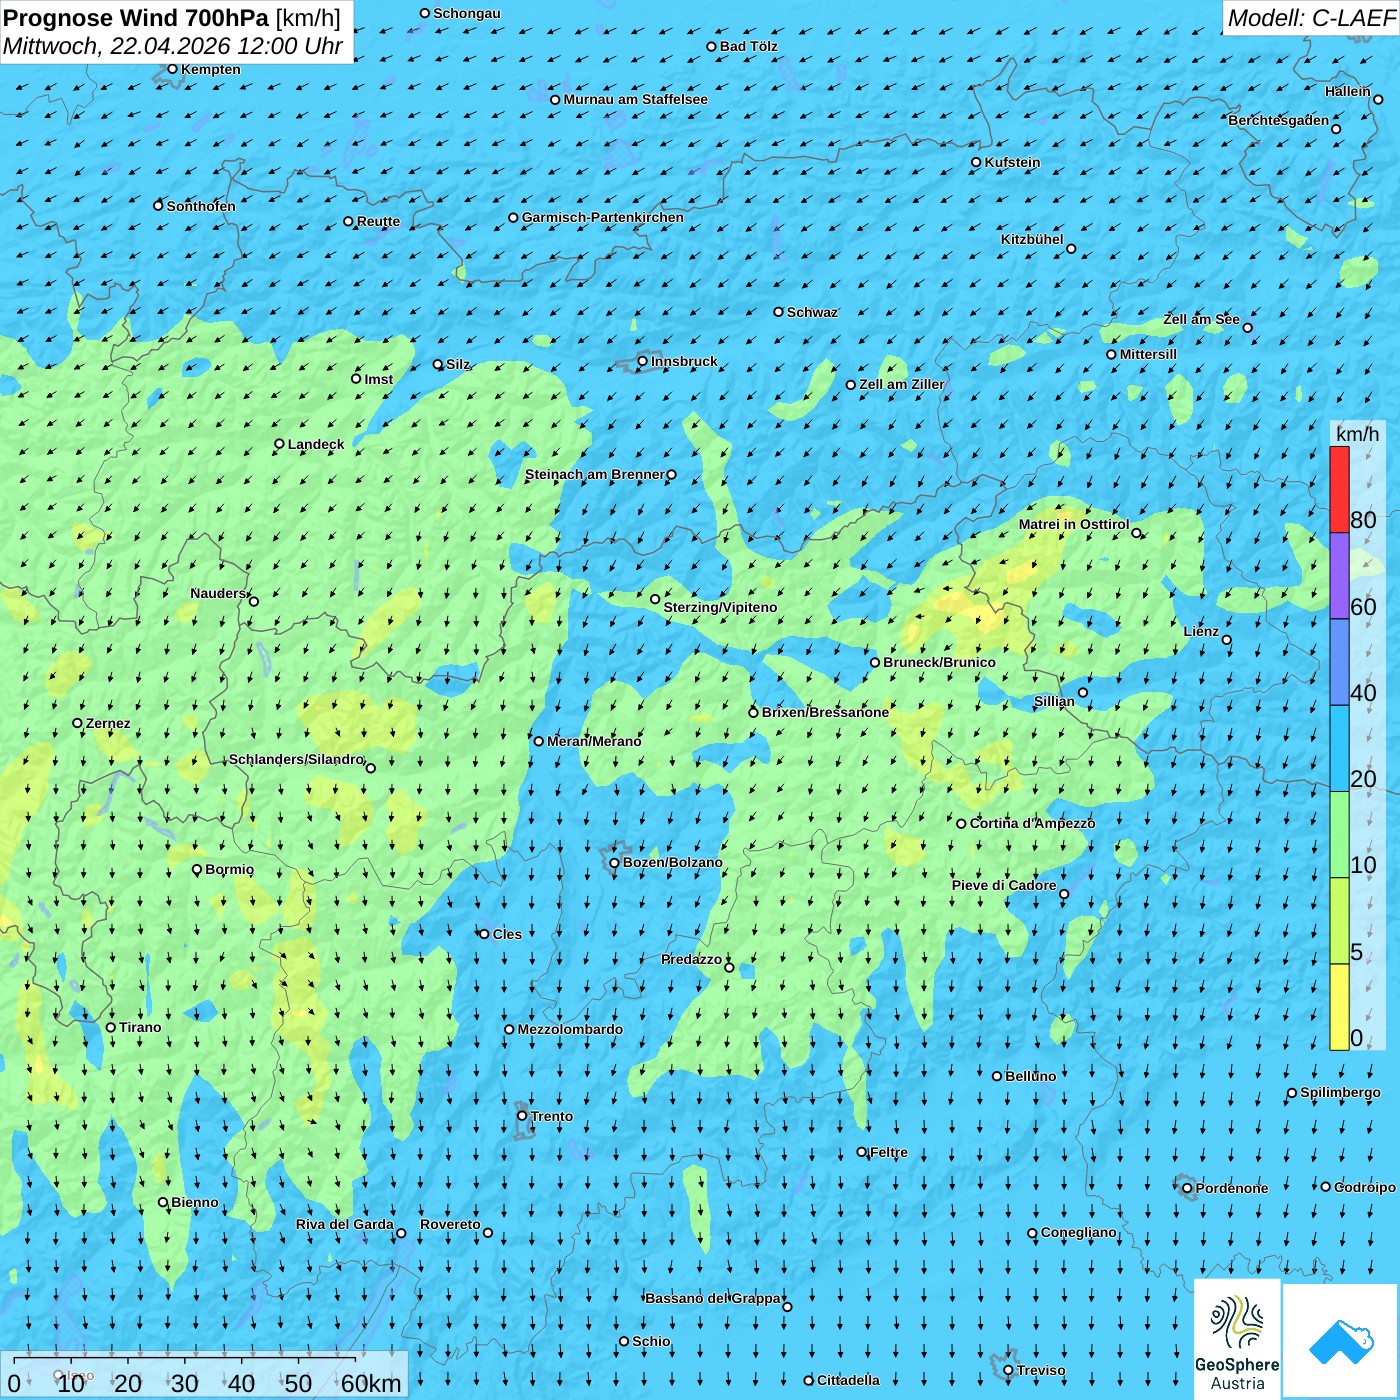Select the purple 60–80 km/h legend swatch
The height and width of the screenshot is (1400, 1400).
coord(1339,576)
